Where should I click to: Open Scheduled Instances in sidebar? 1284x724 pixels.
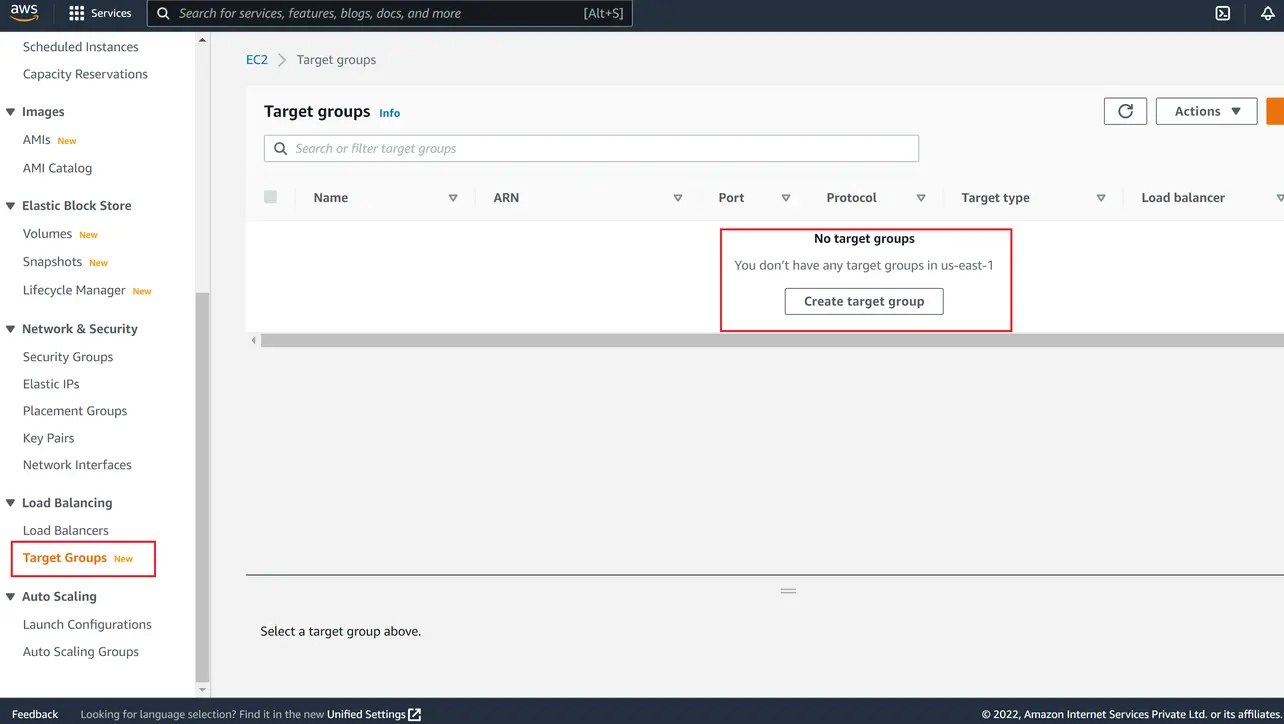(x=81, y=47)
